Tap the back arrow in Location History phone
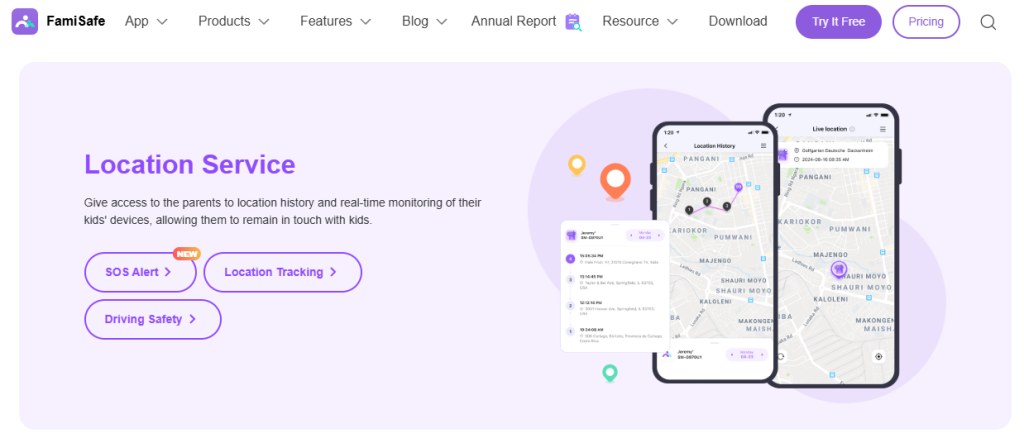Viewport: 1024px width, 438px height. click(666, 146)
